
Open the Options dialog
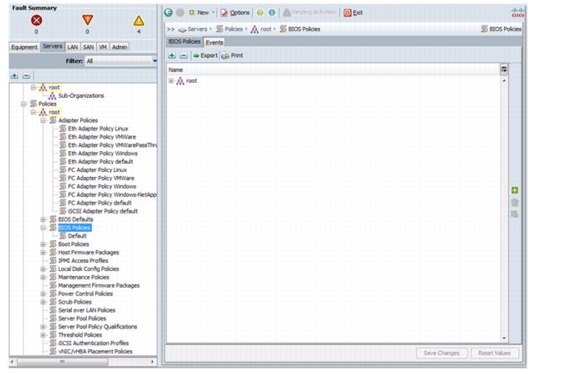[x=235, y=12]
